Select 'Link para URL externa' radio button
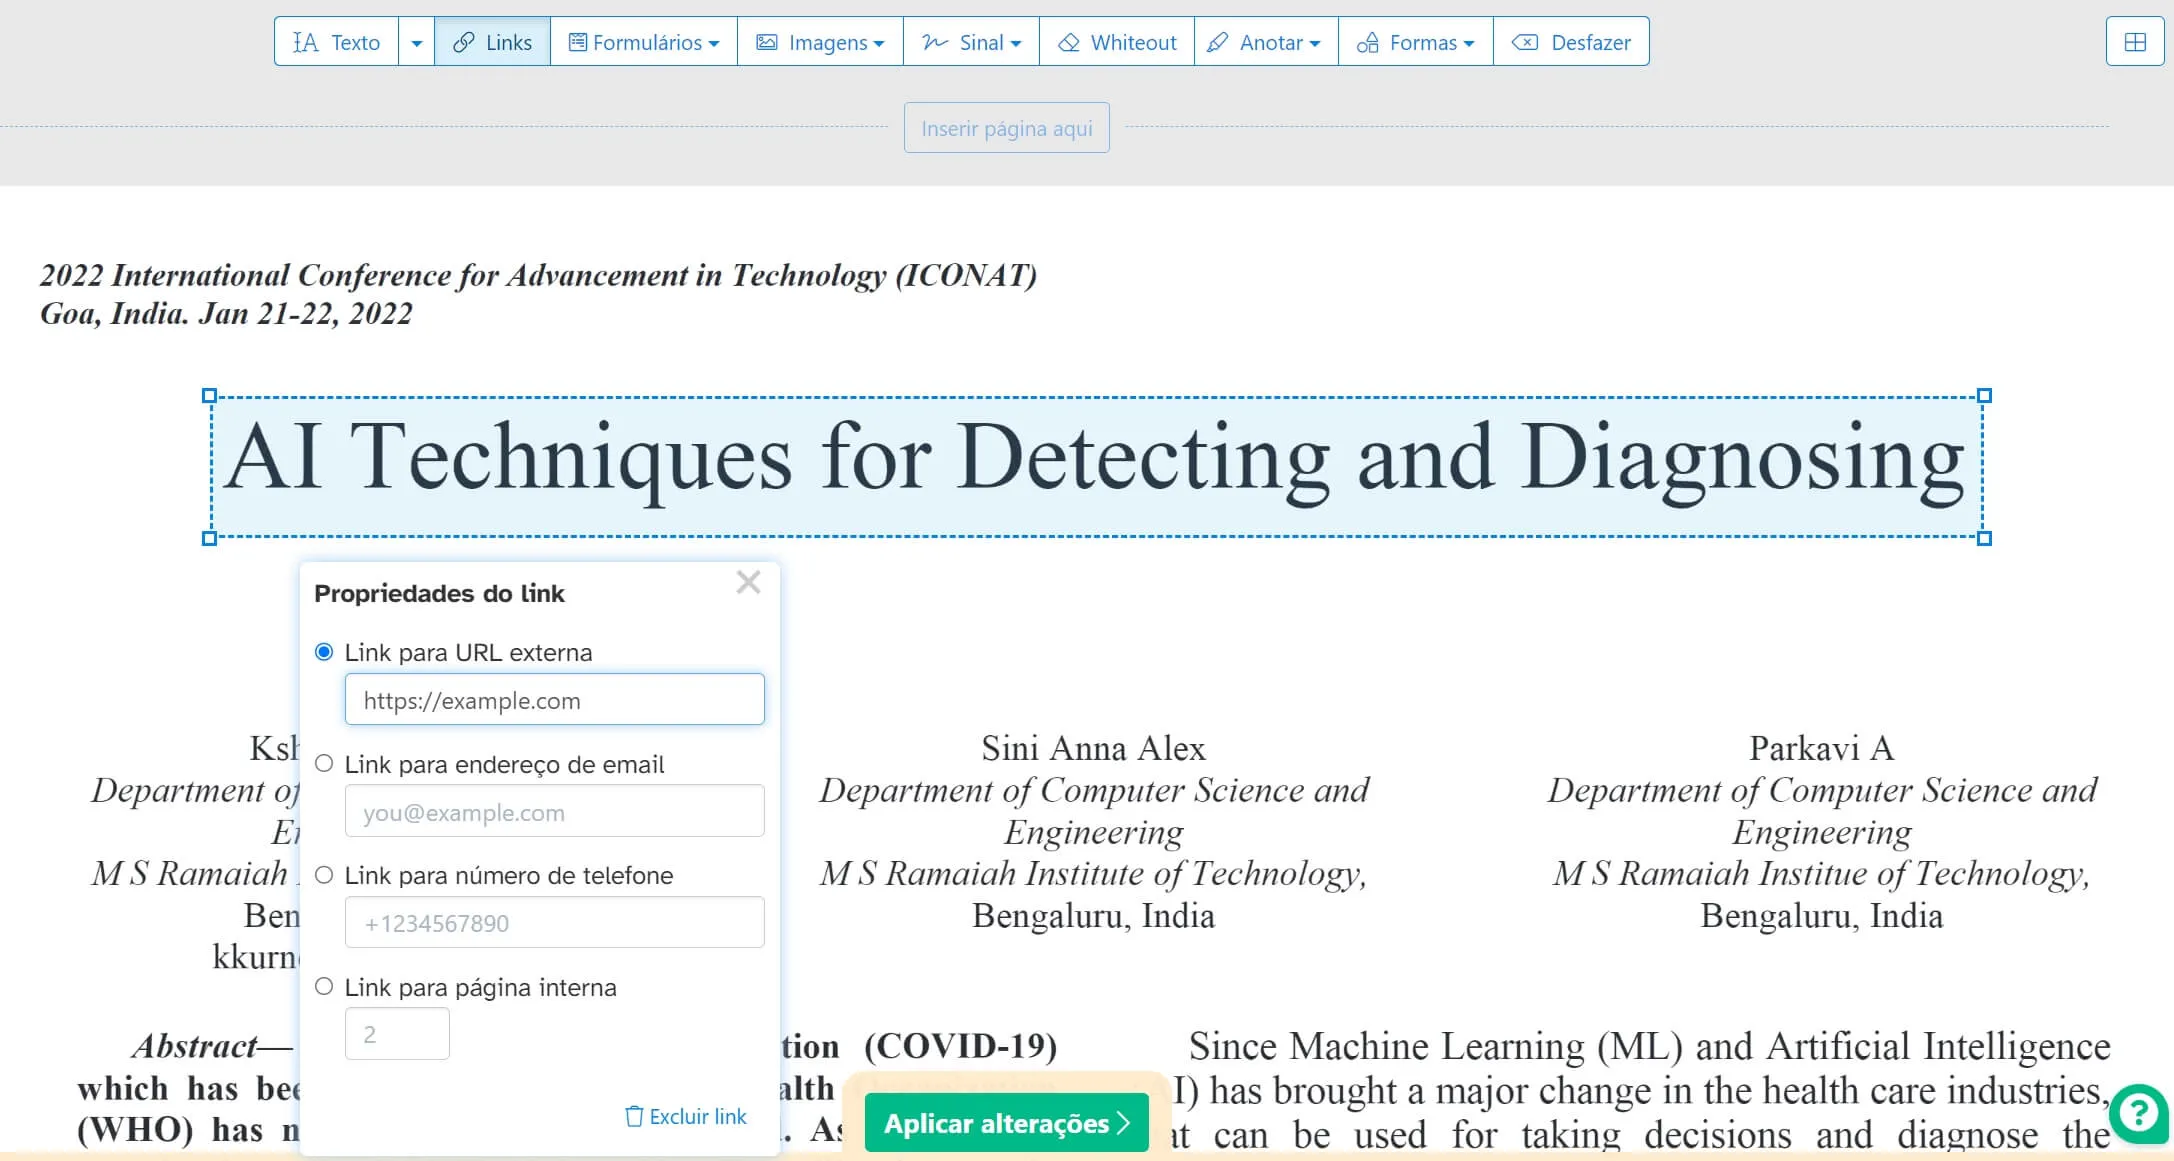 (324, 653)
